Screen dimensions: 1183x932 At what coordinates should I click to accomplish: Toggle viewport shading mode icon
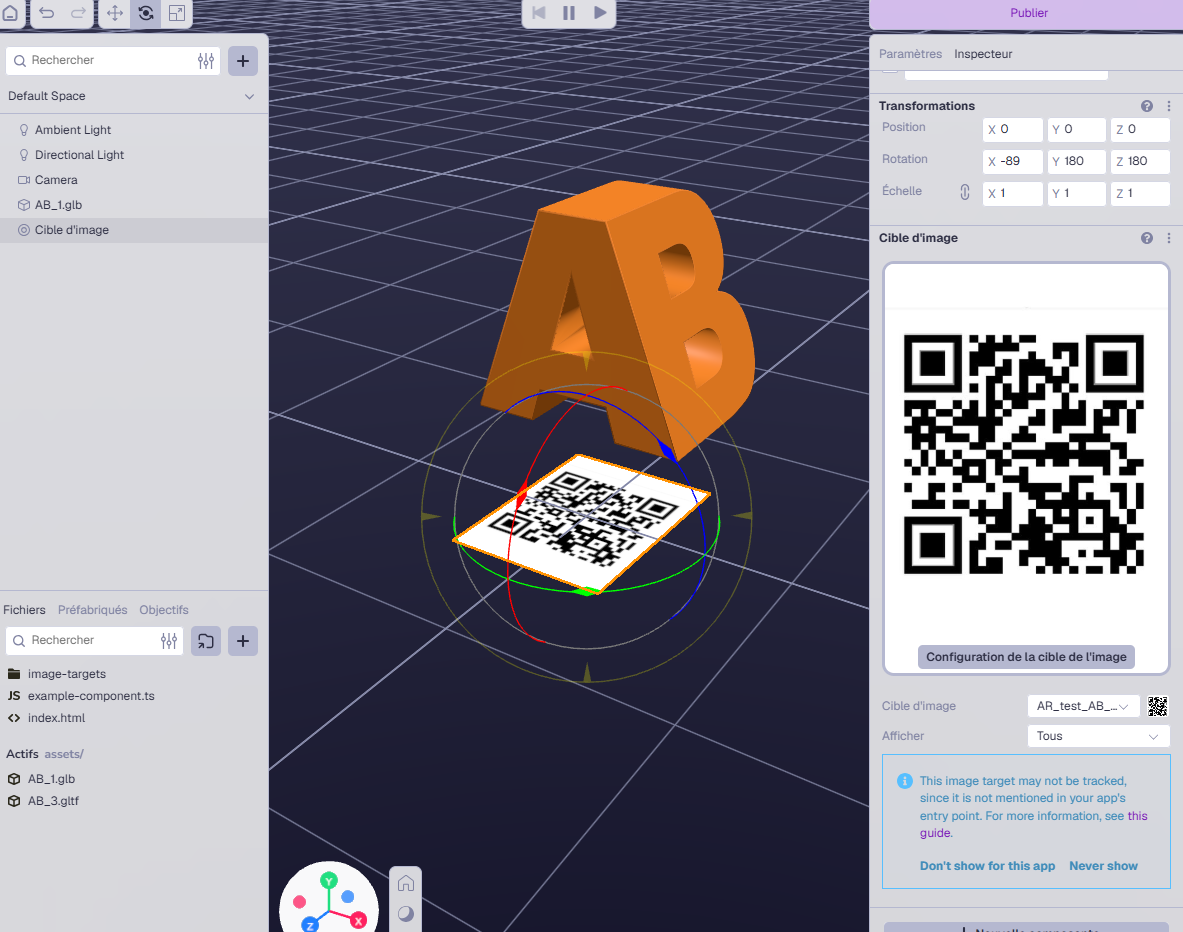coord(406,914)
